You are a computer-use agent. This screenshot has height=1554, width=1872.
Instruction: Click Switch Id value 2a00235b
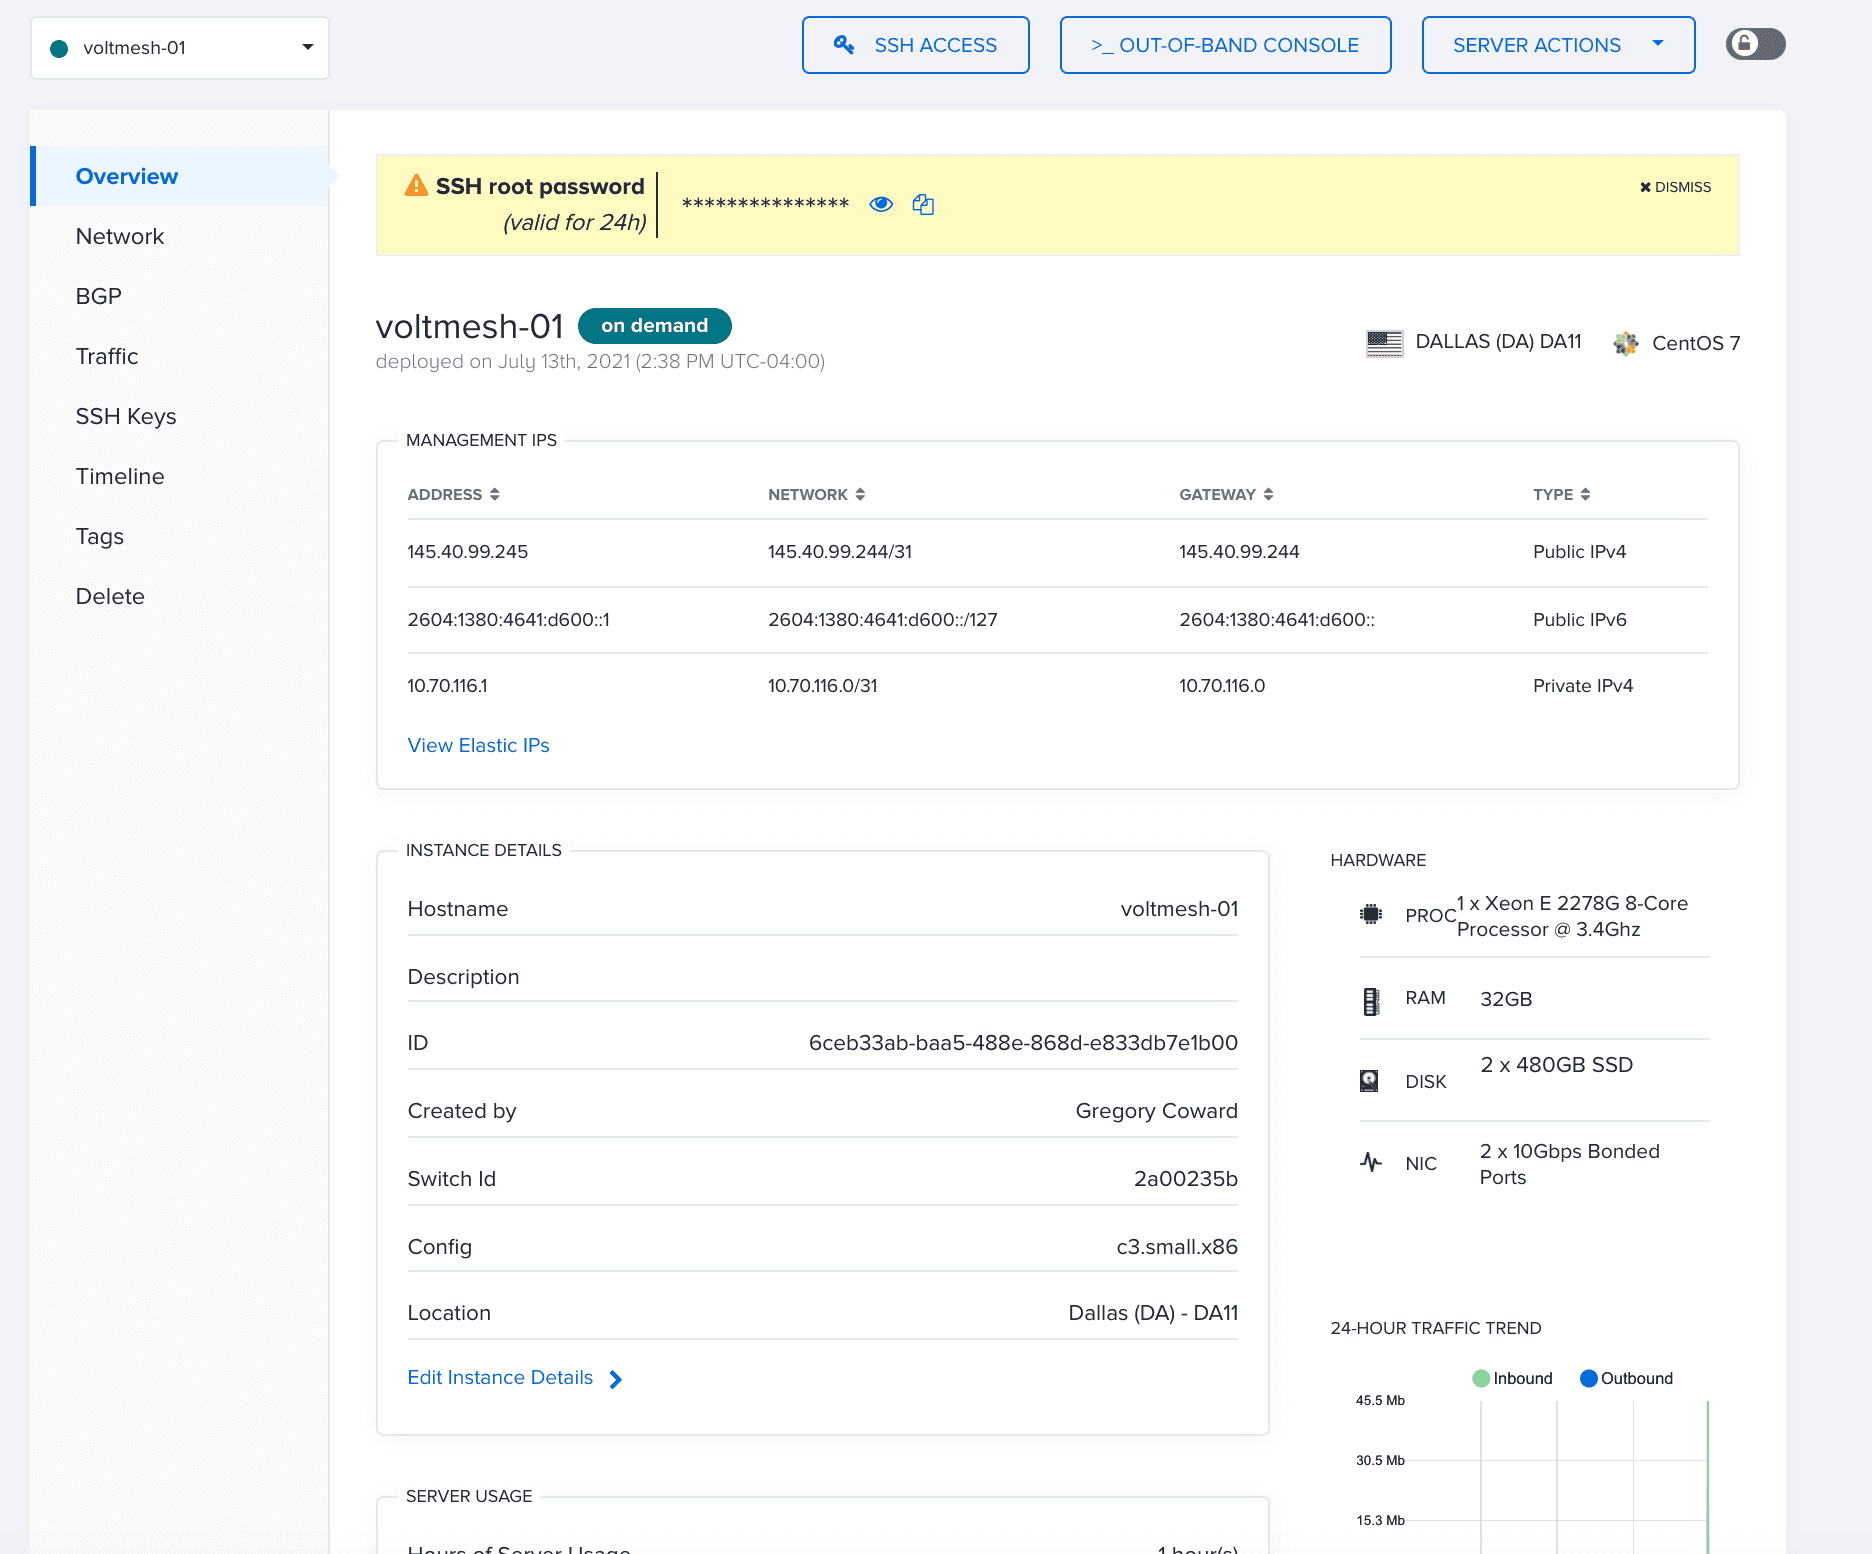[x=1186, y=1179]
